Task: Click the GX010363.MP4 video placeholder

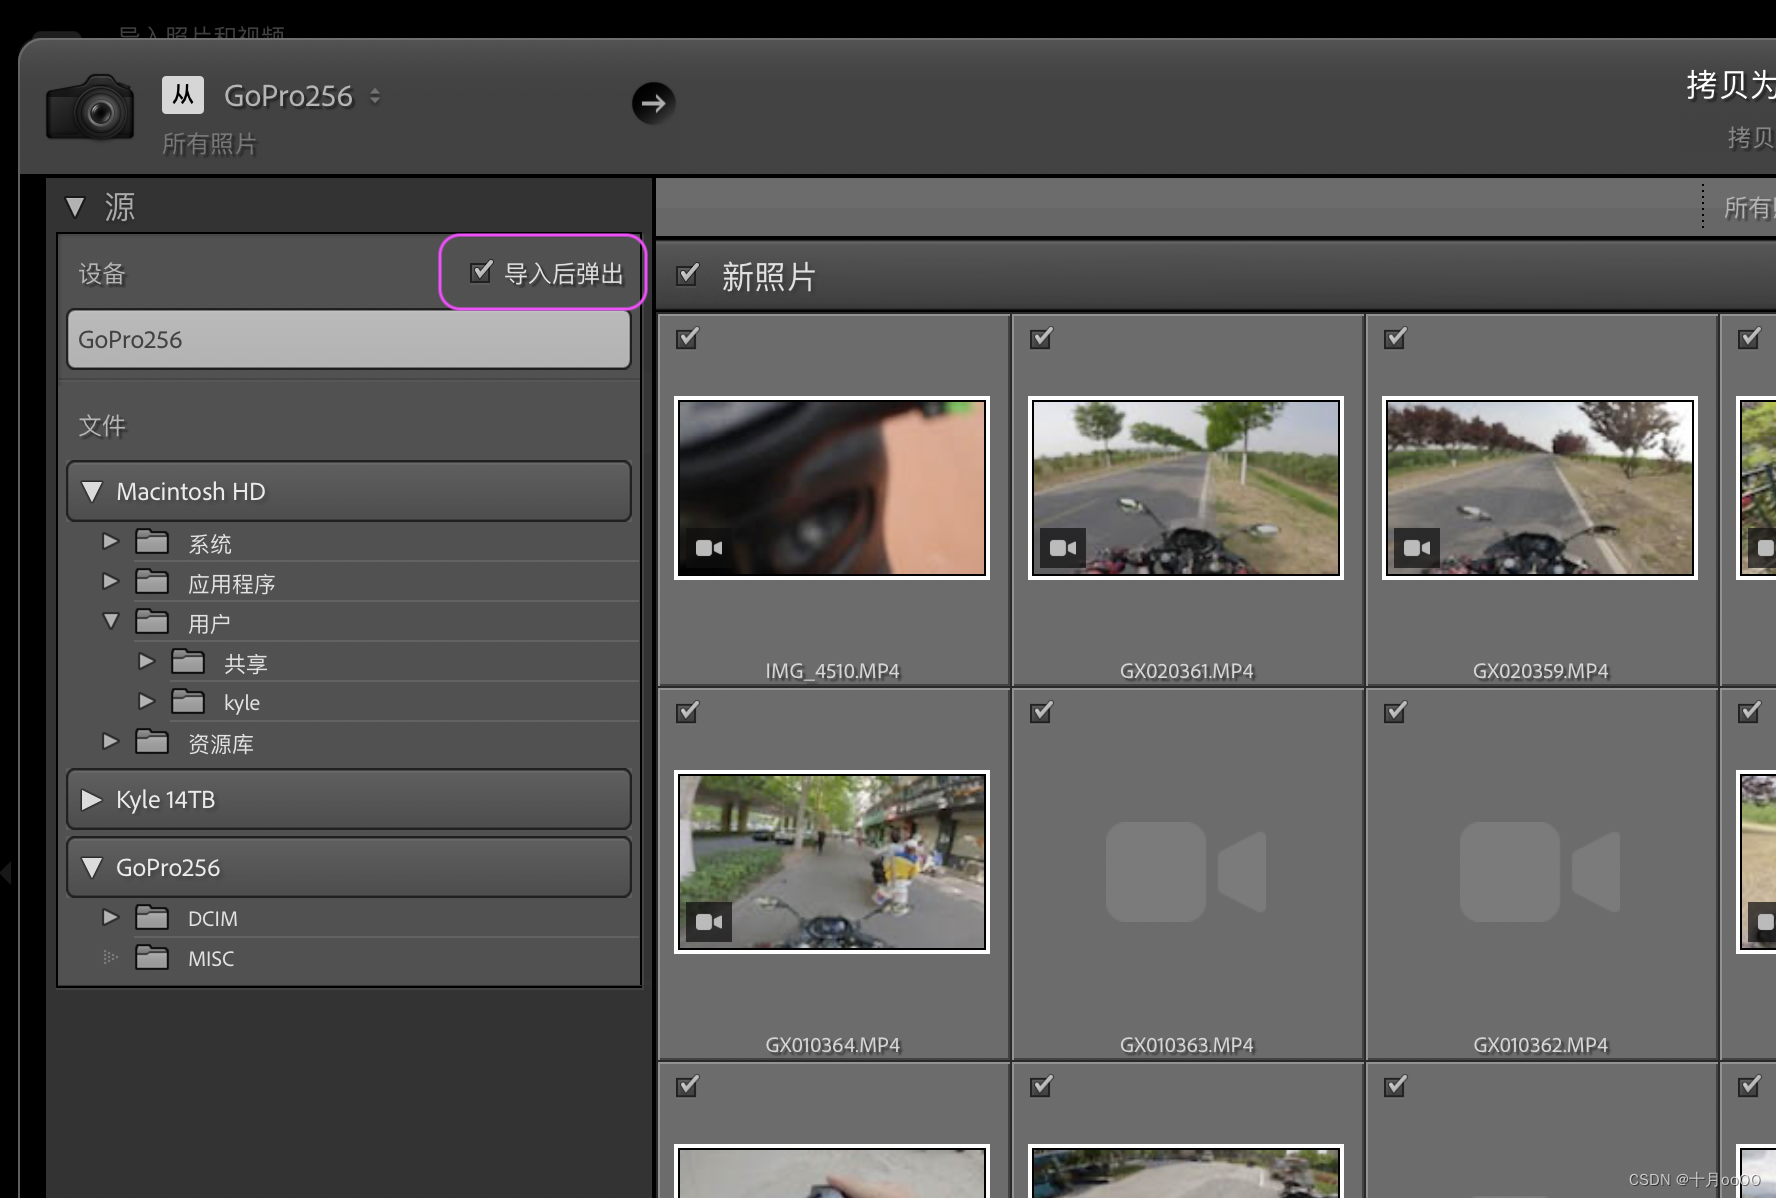Action: point(1186,872)
